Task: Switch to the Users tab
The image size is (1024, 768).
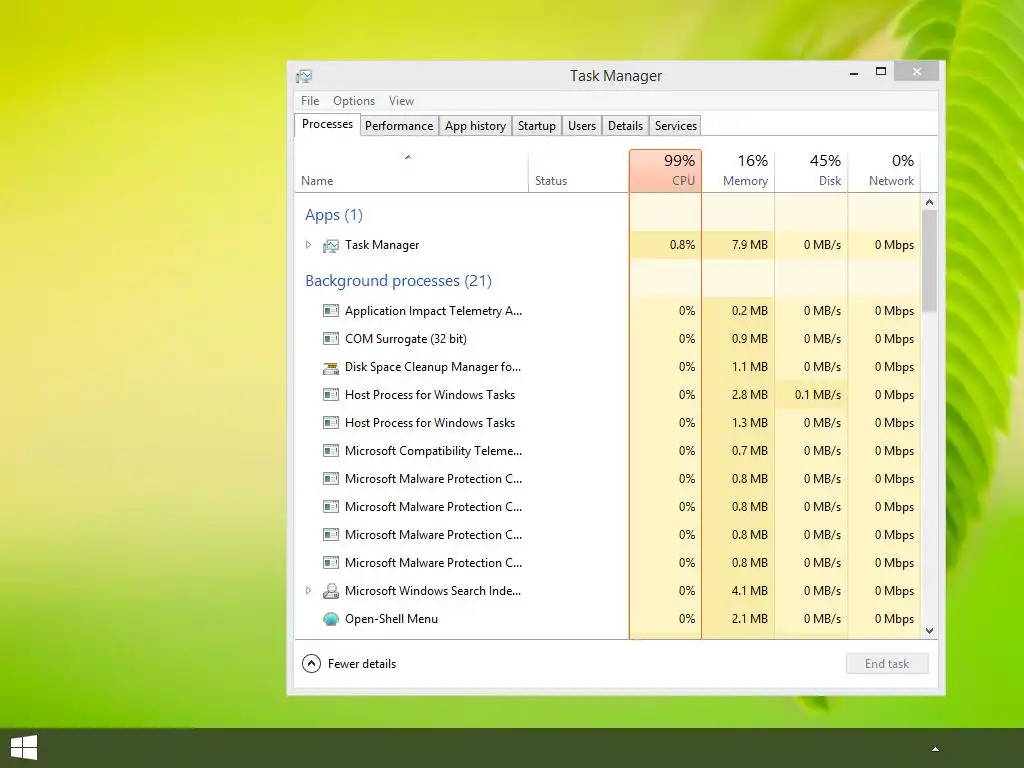Action: coord(582,126)
